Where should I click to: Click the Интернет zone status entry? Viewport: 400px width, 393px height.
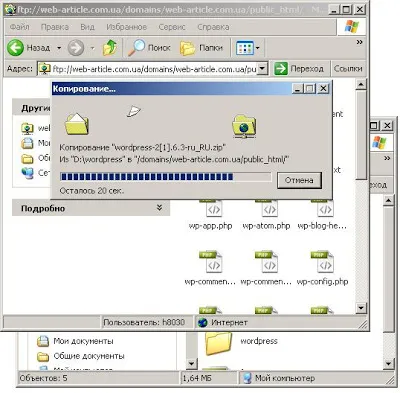click(x=223, y=322)
